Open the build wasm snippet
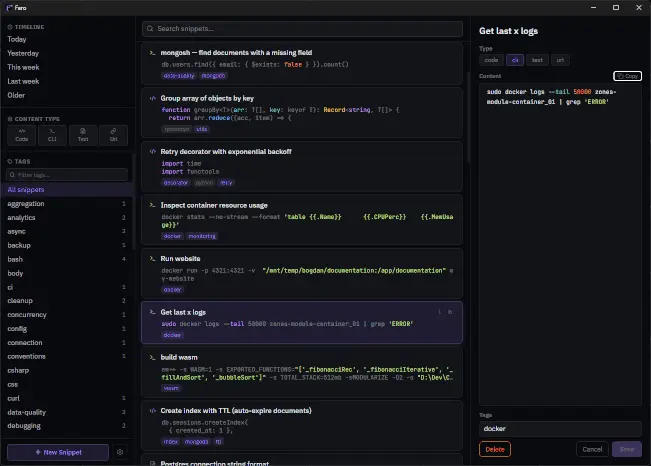651x466 pixels. pos(302,372)
